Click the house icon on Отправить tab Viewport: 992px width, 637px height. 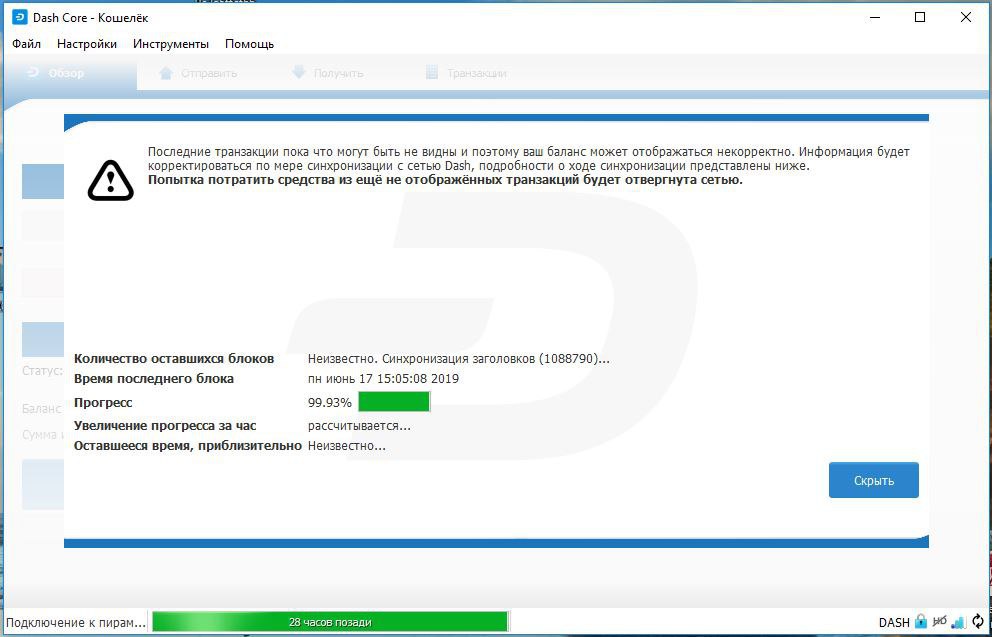click(x=166, y=73)
